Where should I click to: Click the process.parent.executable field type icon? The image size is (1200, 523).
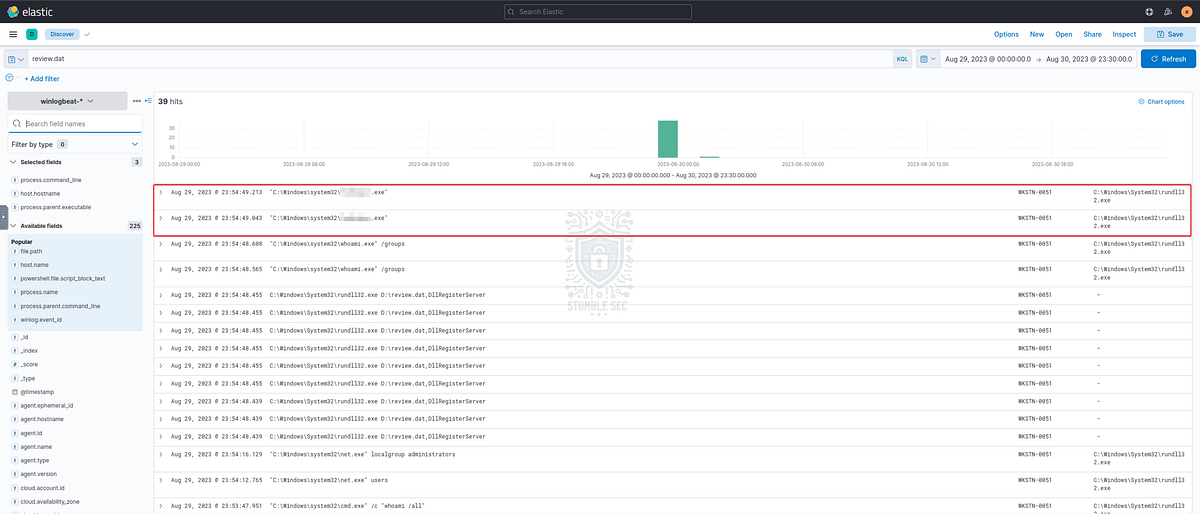pos(14,207)
